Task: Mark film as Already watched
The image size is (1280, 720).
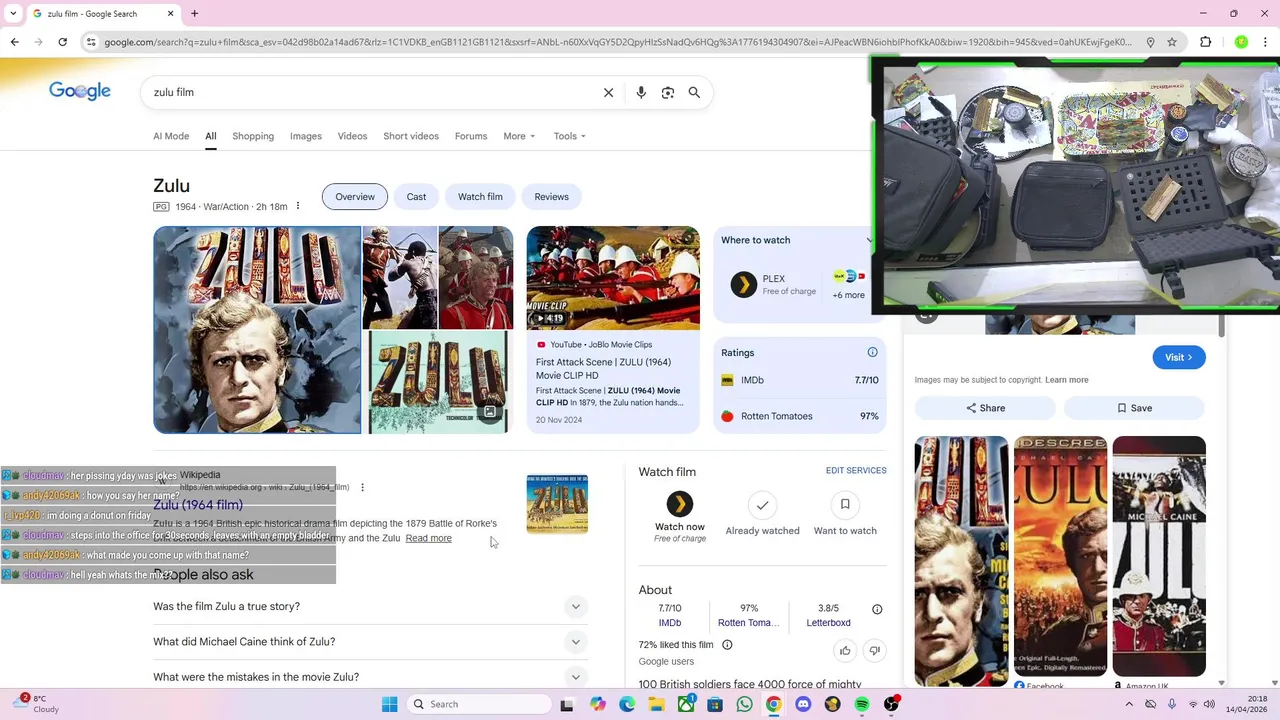Action: (762, 514)
